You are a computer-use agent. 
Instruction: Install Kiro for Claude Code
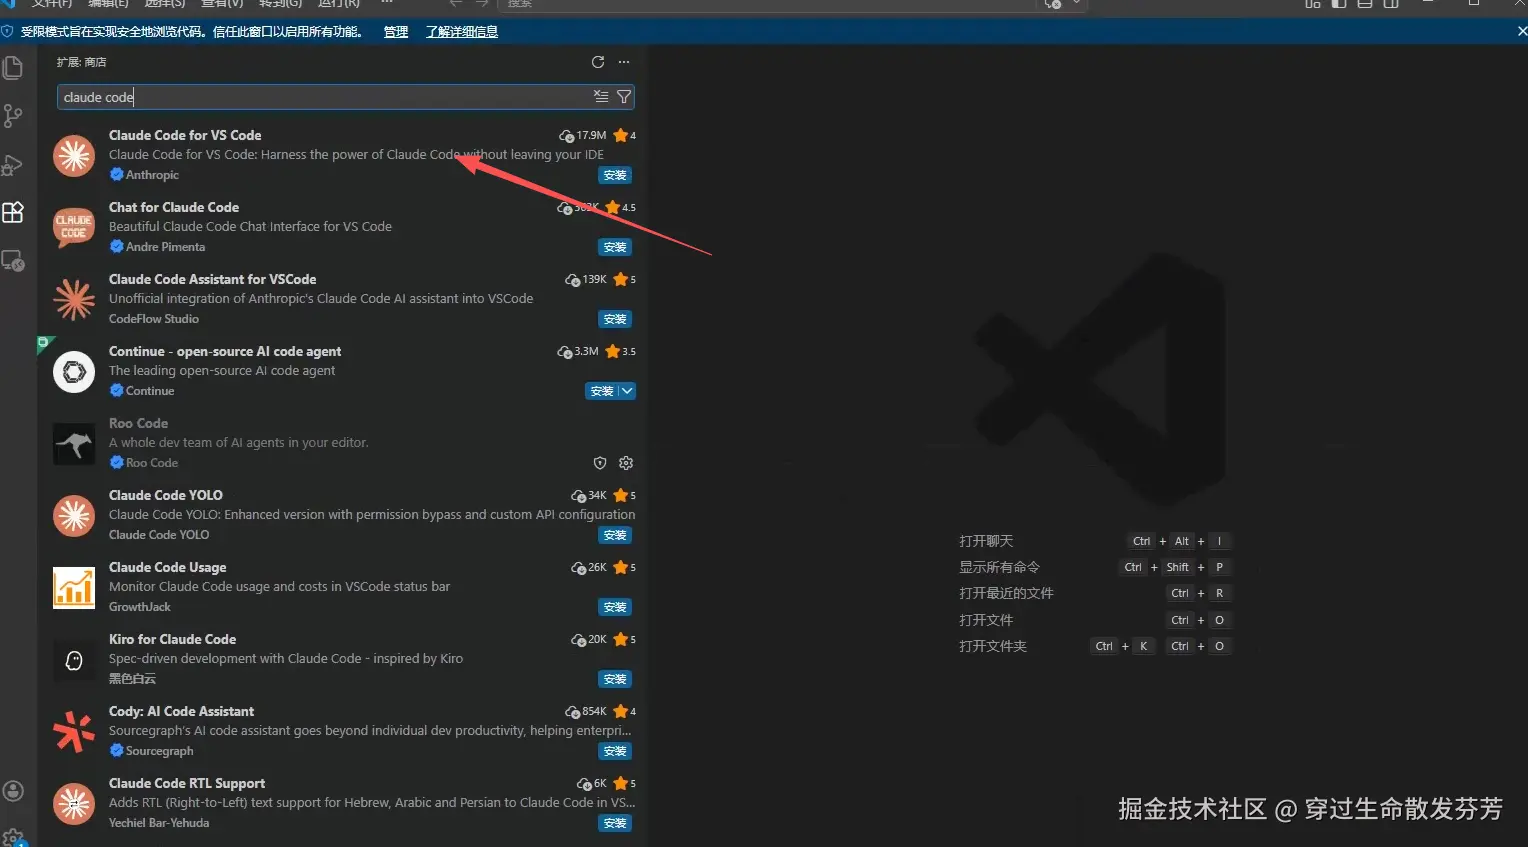click(x=615, y=679)
